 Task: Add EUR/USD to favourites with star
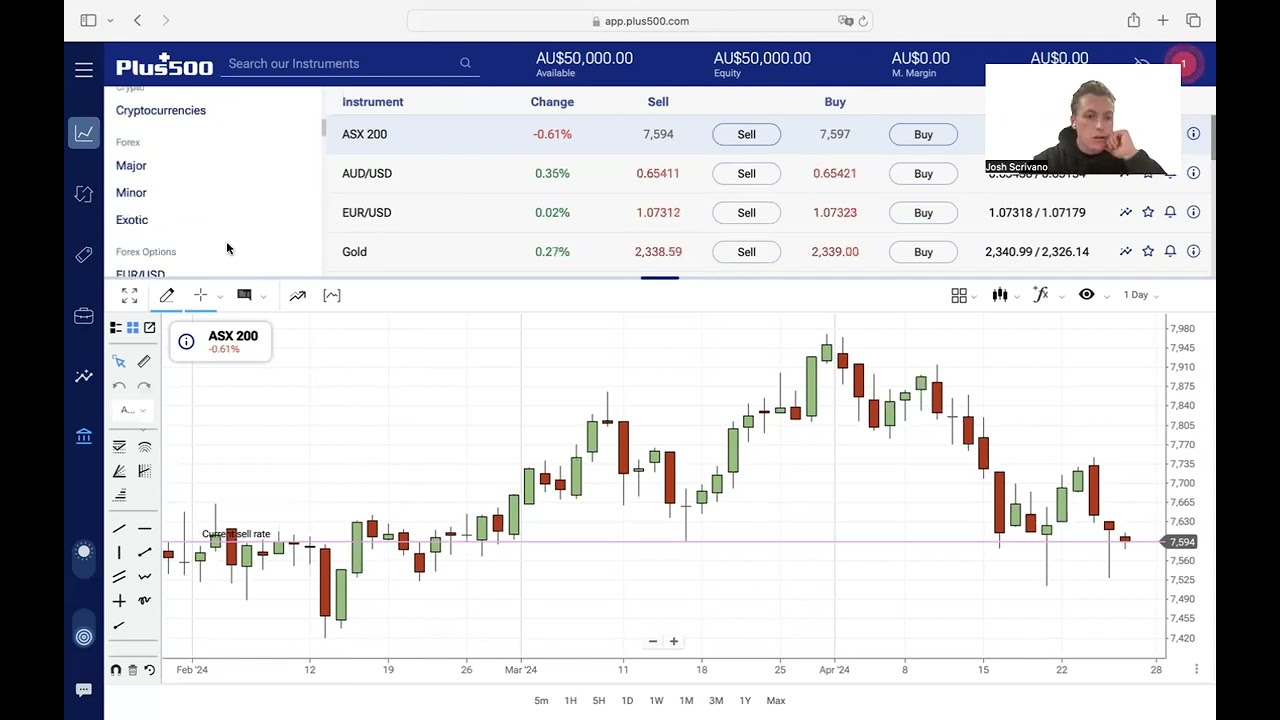tap(1148, 212)
